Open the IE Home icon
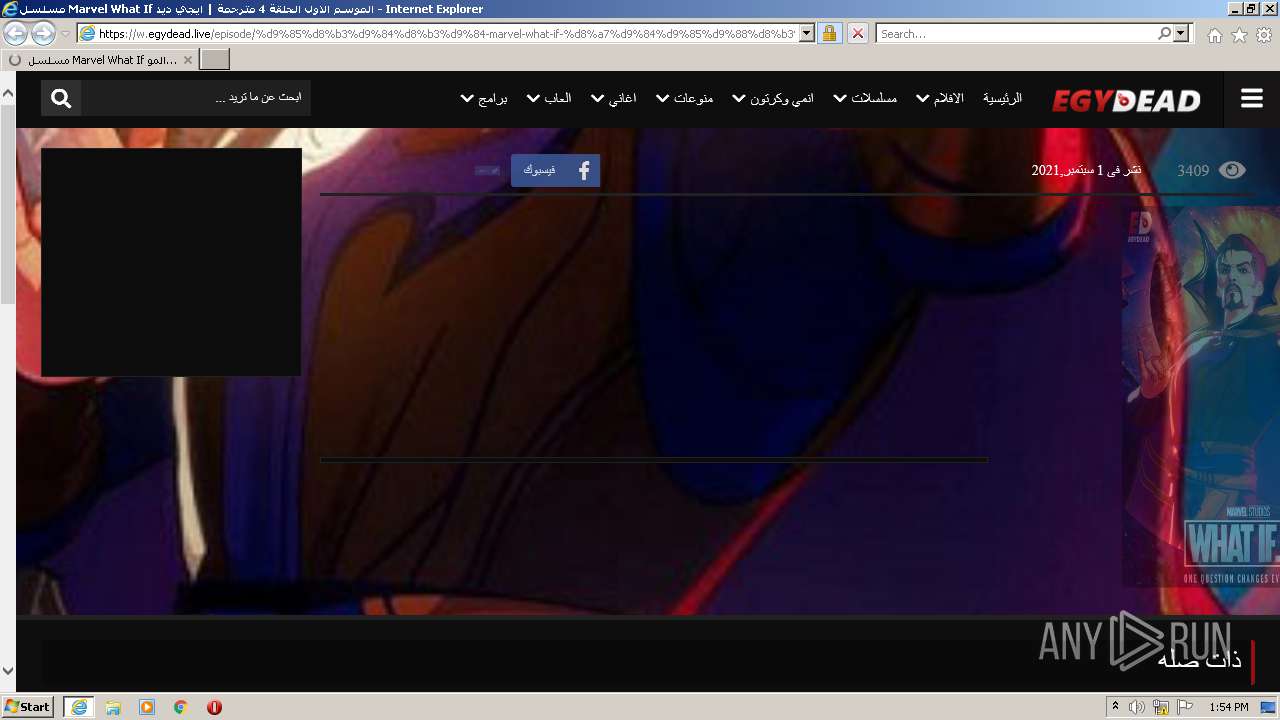The height and width of the screenshot is (720, 1280). pyautogui.click(x=1214, y=35)
